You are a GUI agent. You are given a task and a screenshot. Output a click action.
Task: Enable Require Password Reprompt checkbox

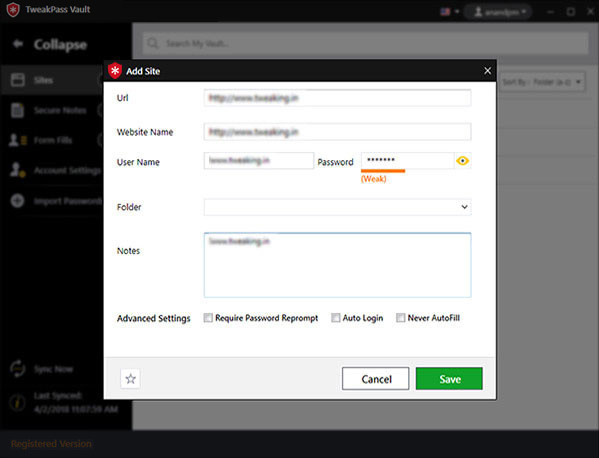(208, 318)
